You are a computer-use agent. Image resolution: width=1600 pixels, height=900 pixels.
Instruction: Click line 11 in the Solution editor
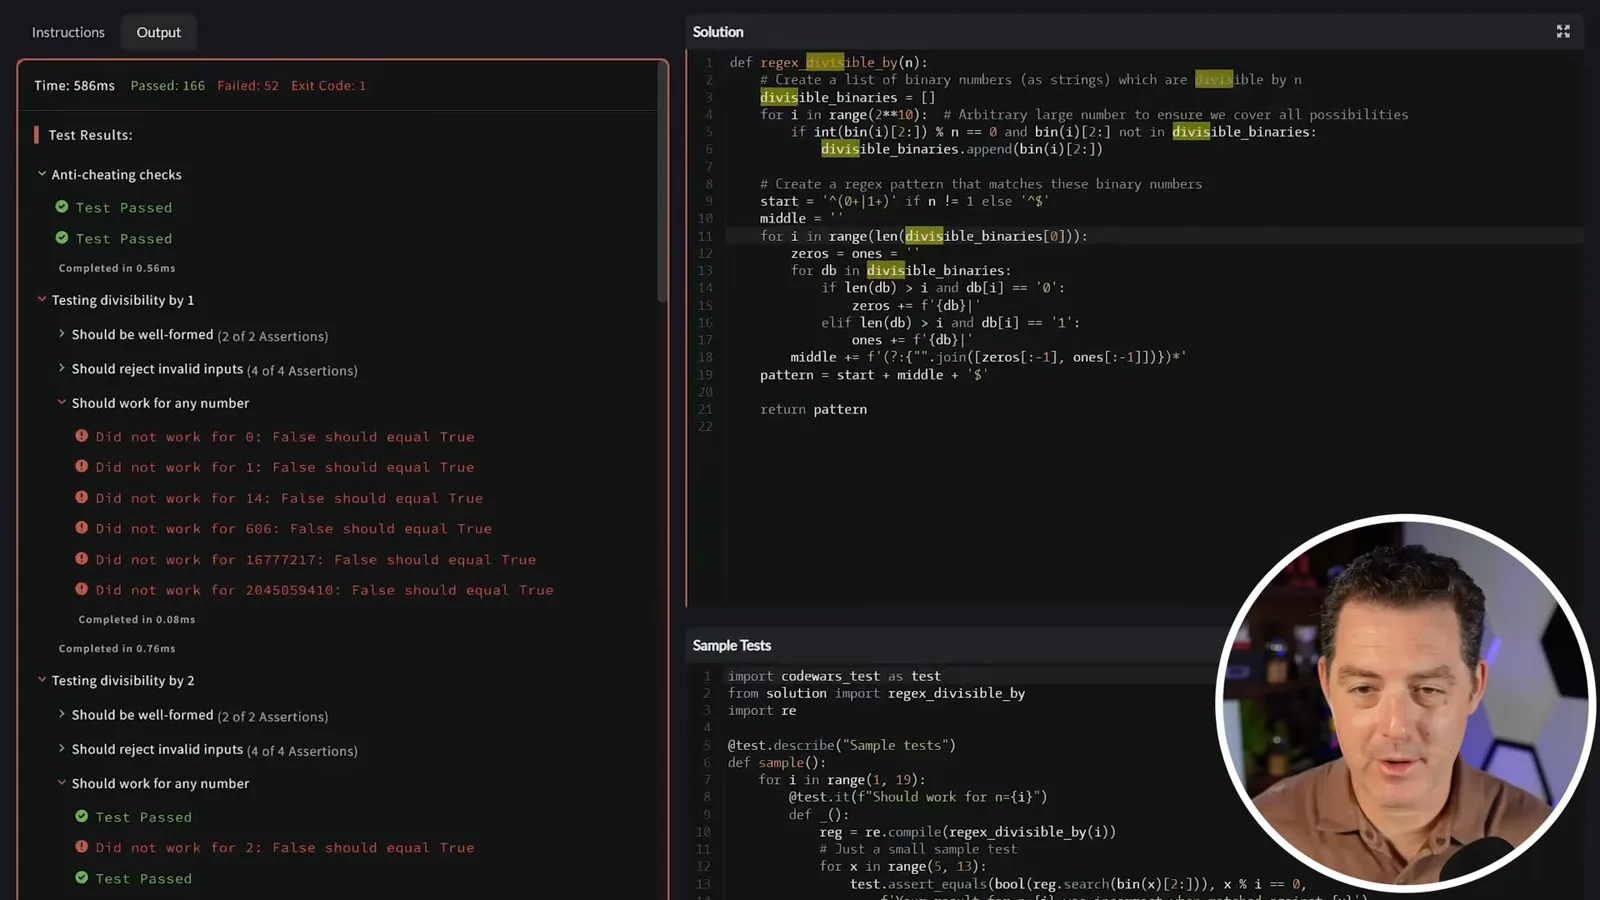[x=1155, y=236]
